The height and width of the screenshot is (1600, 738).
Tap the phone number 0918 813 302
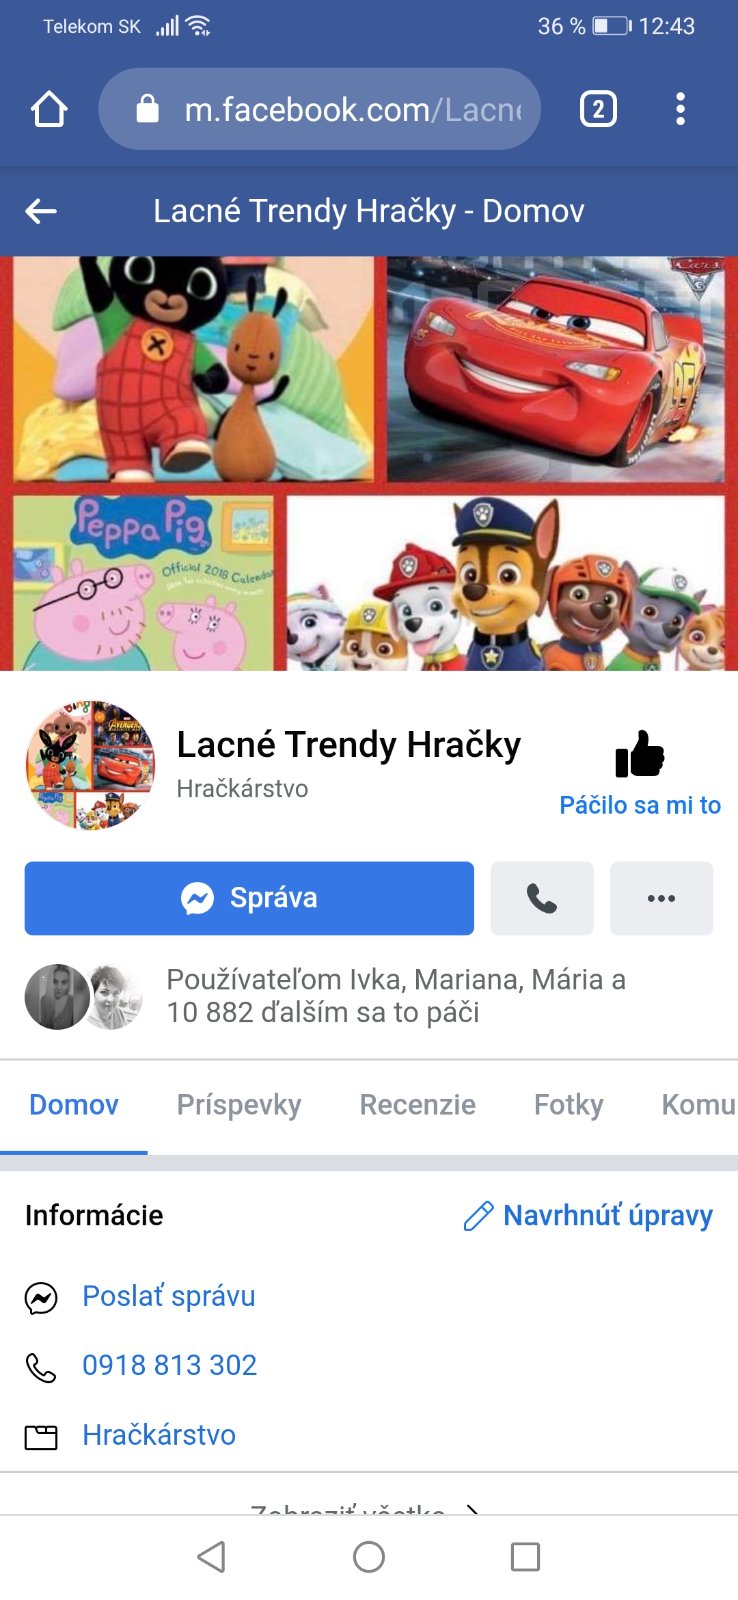point(170,1365)
